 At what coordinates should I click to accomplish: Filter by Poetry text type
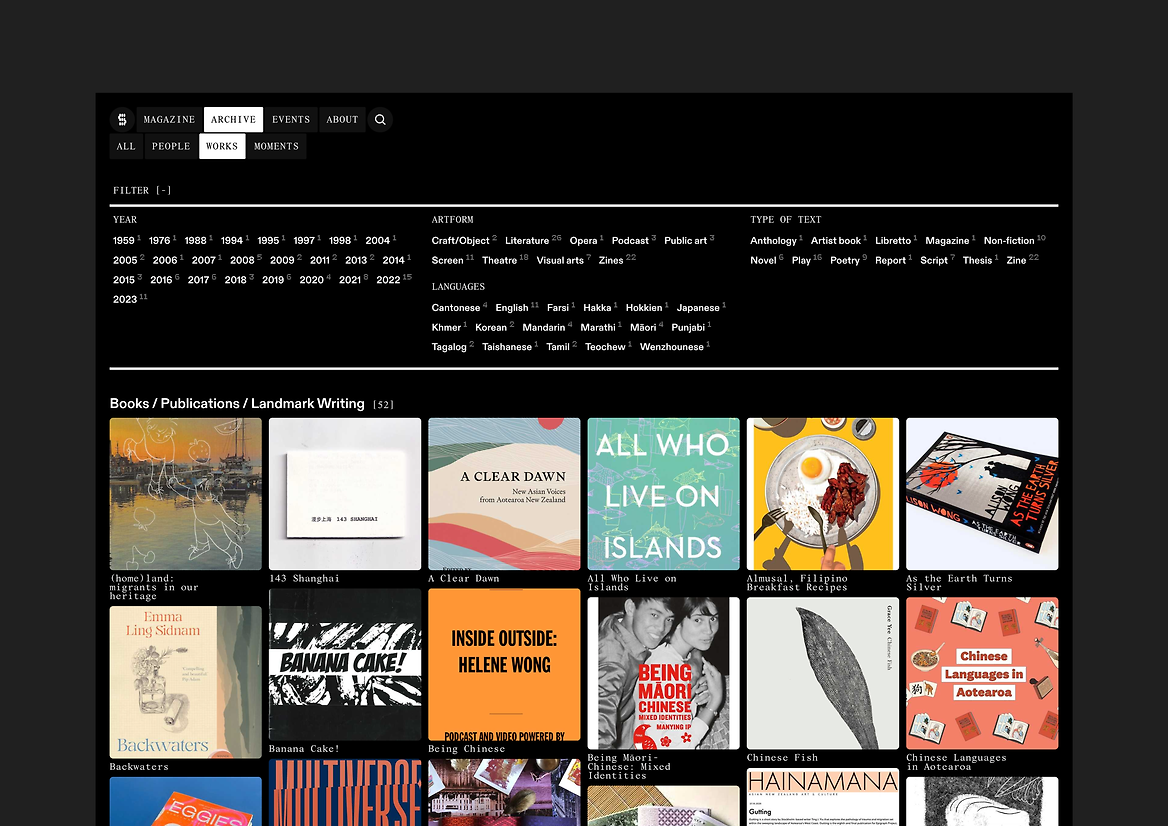pos(844,260)
